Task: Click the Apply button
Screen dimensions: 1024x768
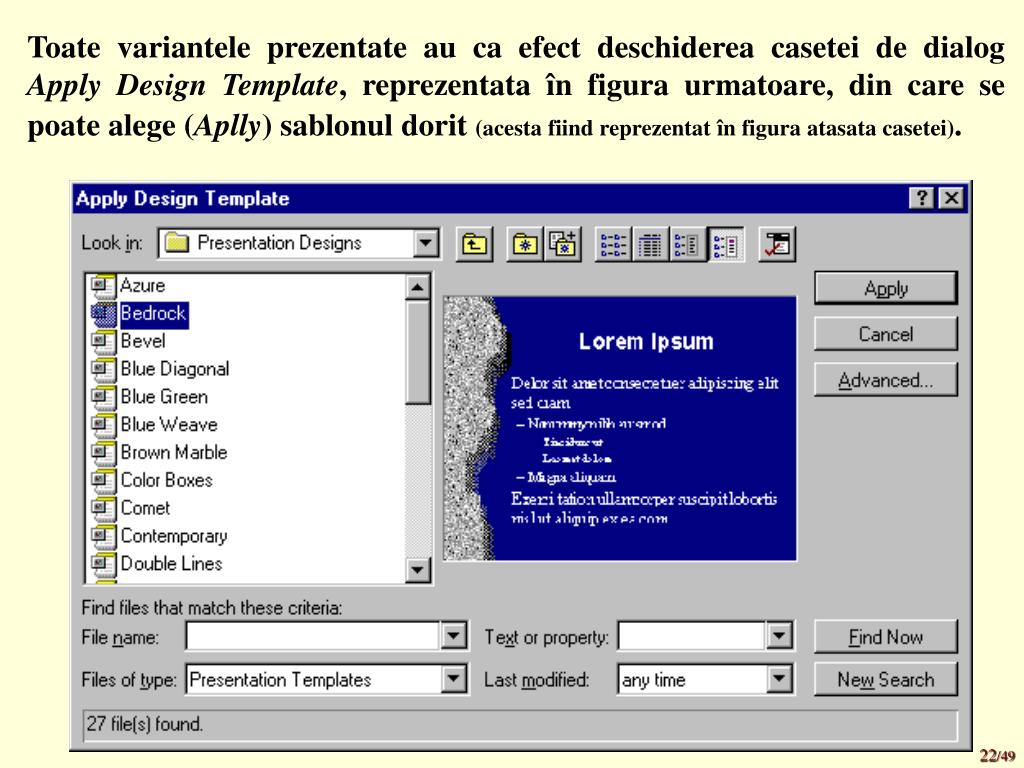Action: click(x=886, y=289)
